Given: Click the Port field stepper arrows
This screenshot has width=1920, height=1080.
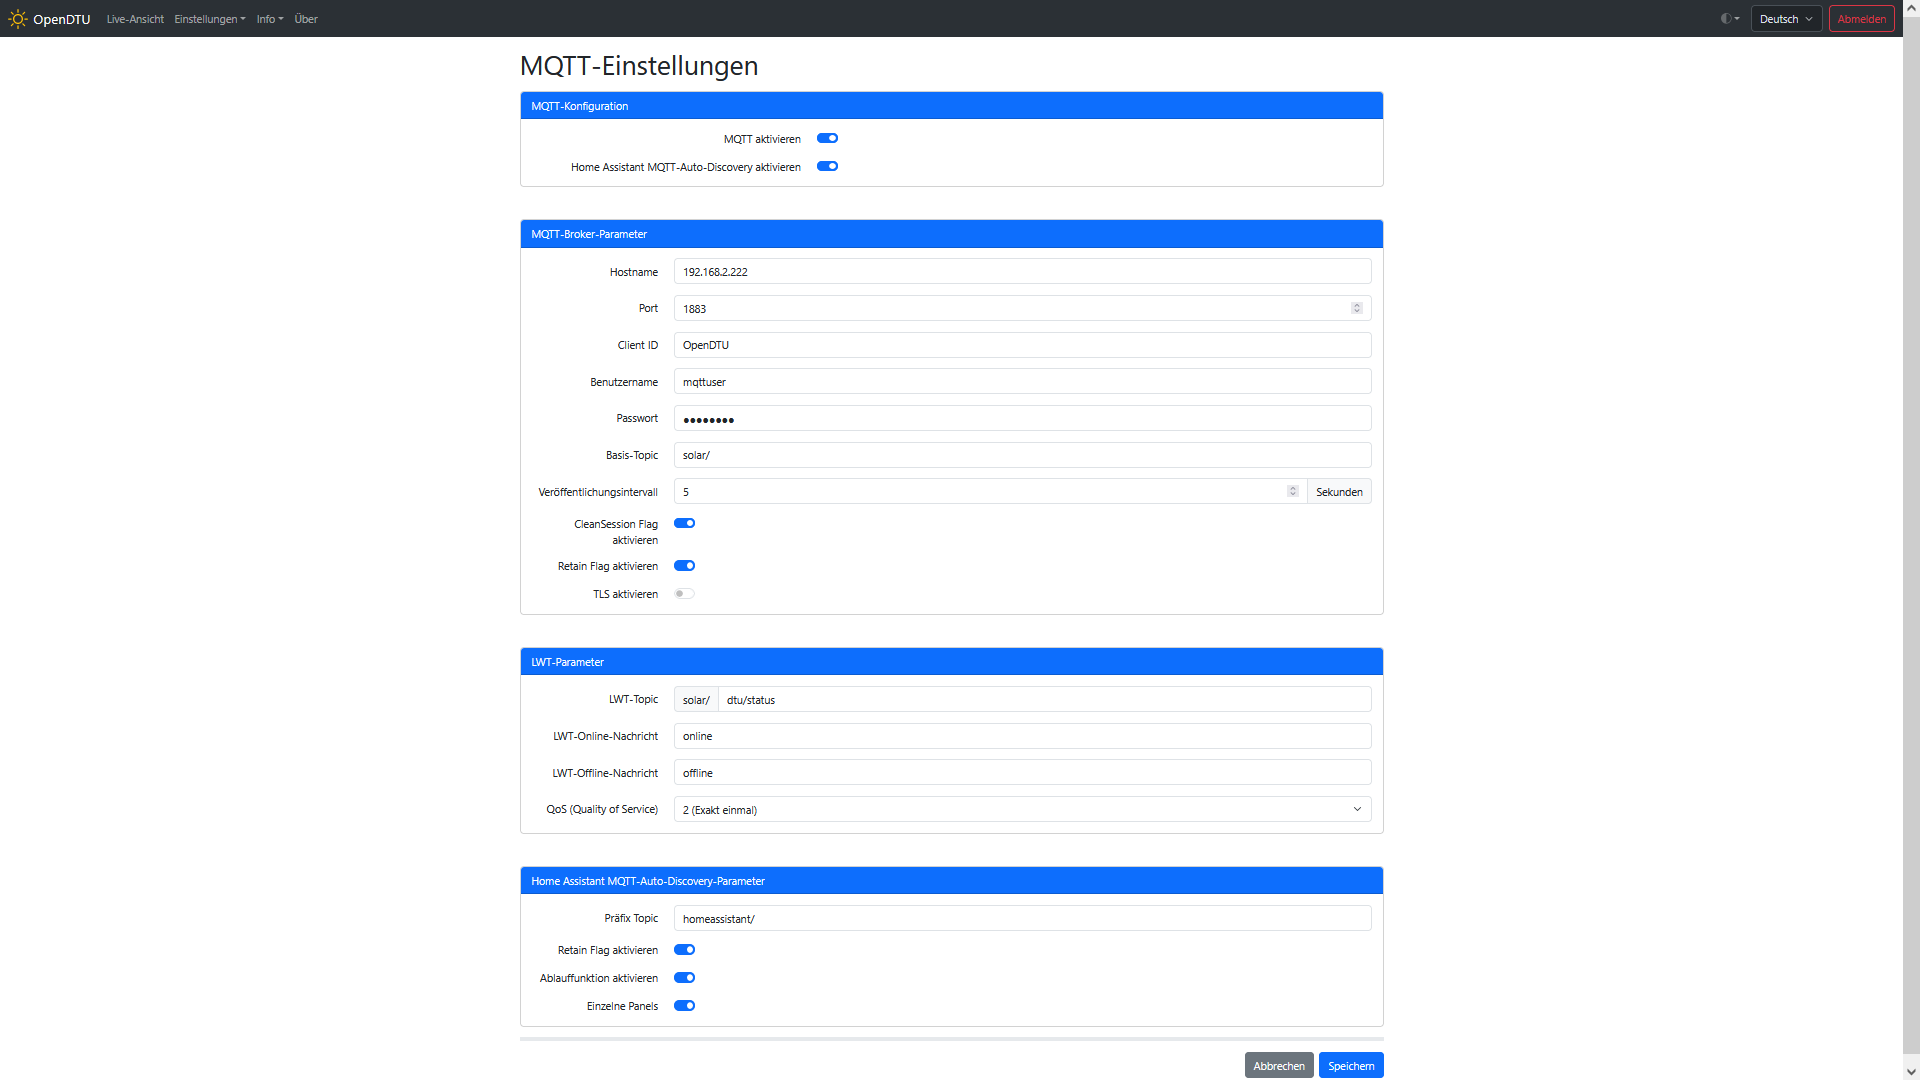Looking at the screenshot, I should pos(1357,308).
